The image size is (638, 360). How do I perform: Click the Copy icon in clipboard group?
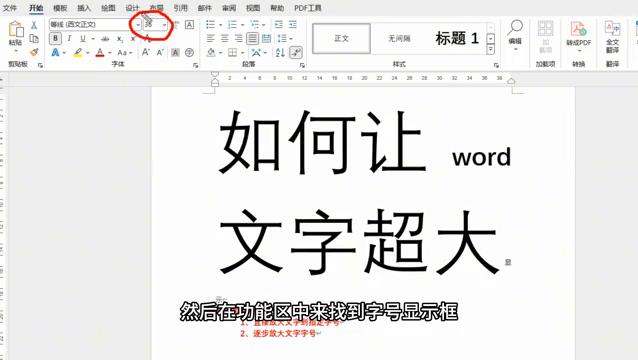point(34,39)
